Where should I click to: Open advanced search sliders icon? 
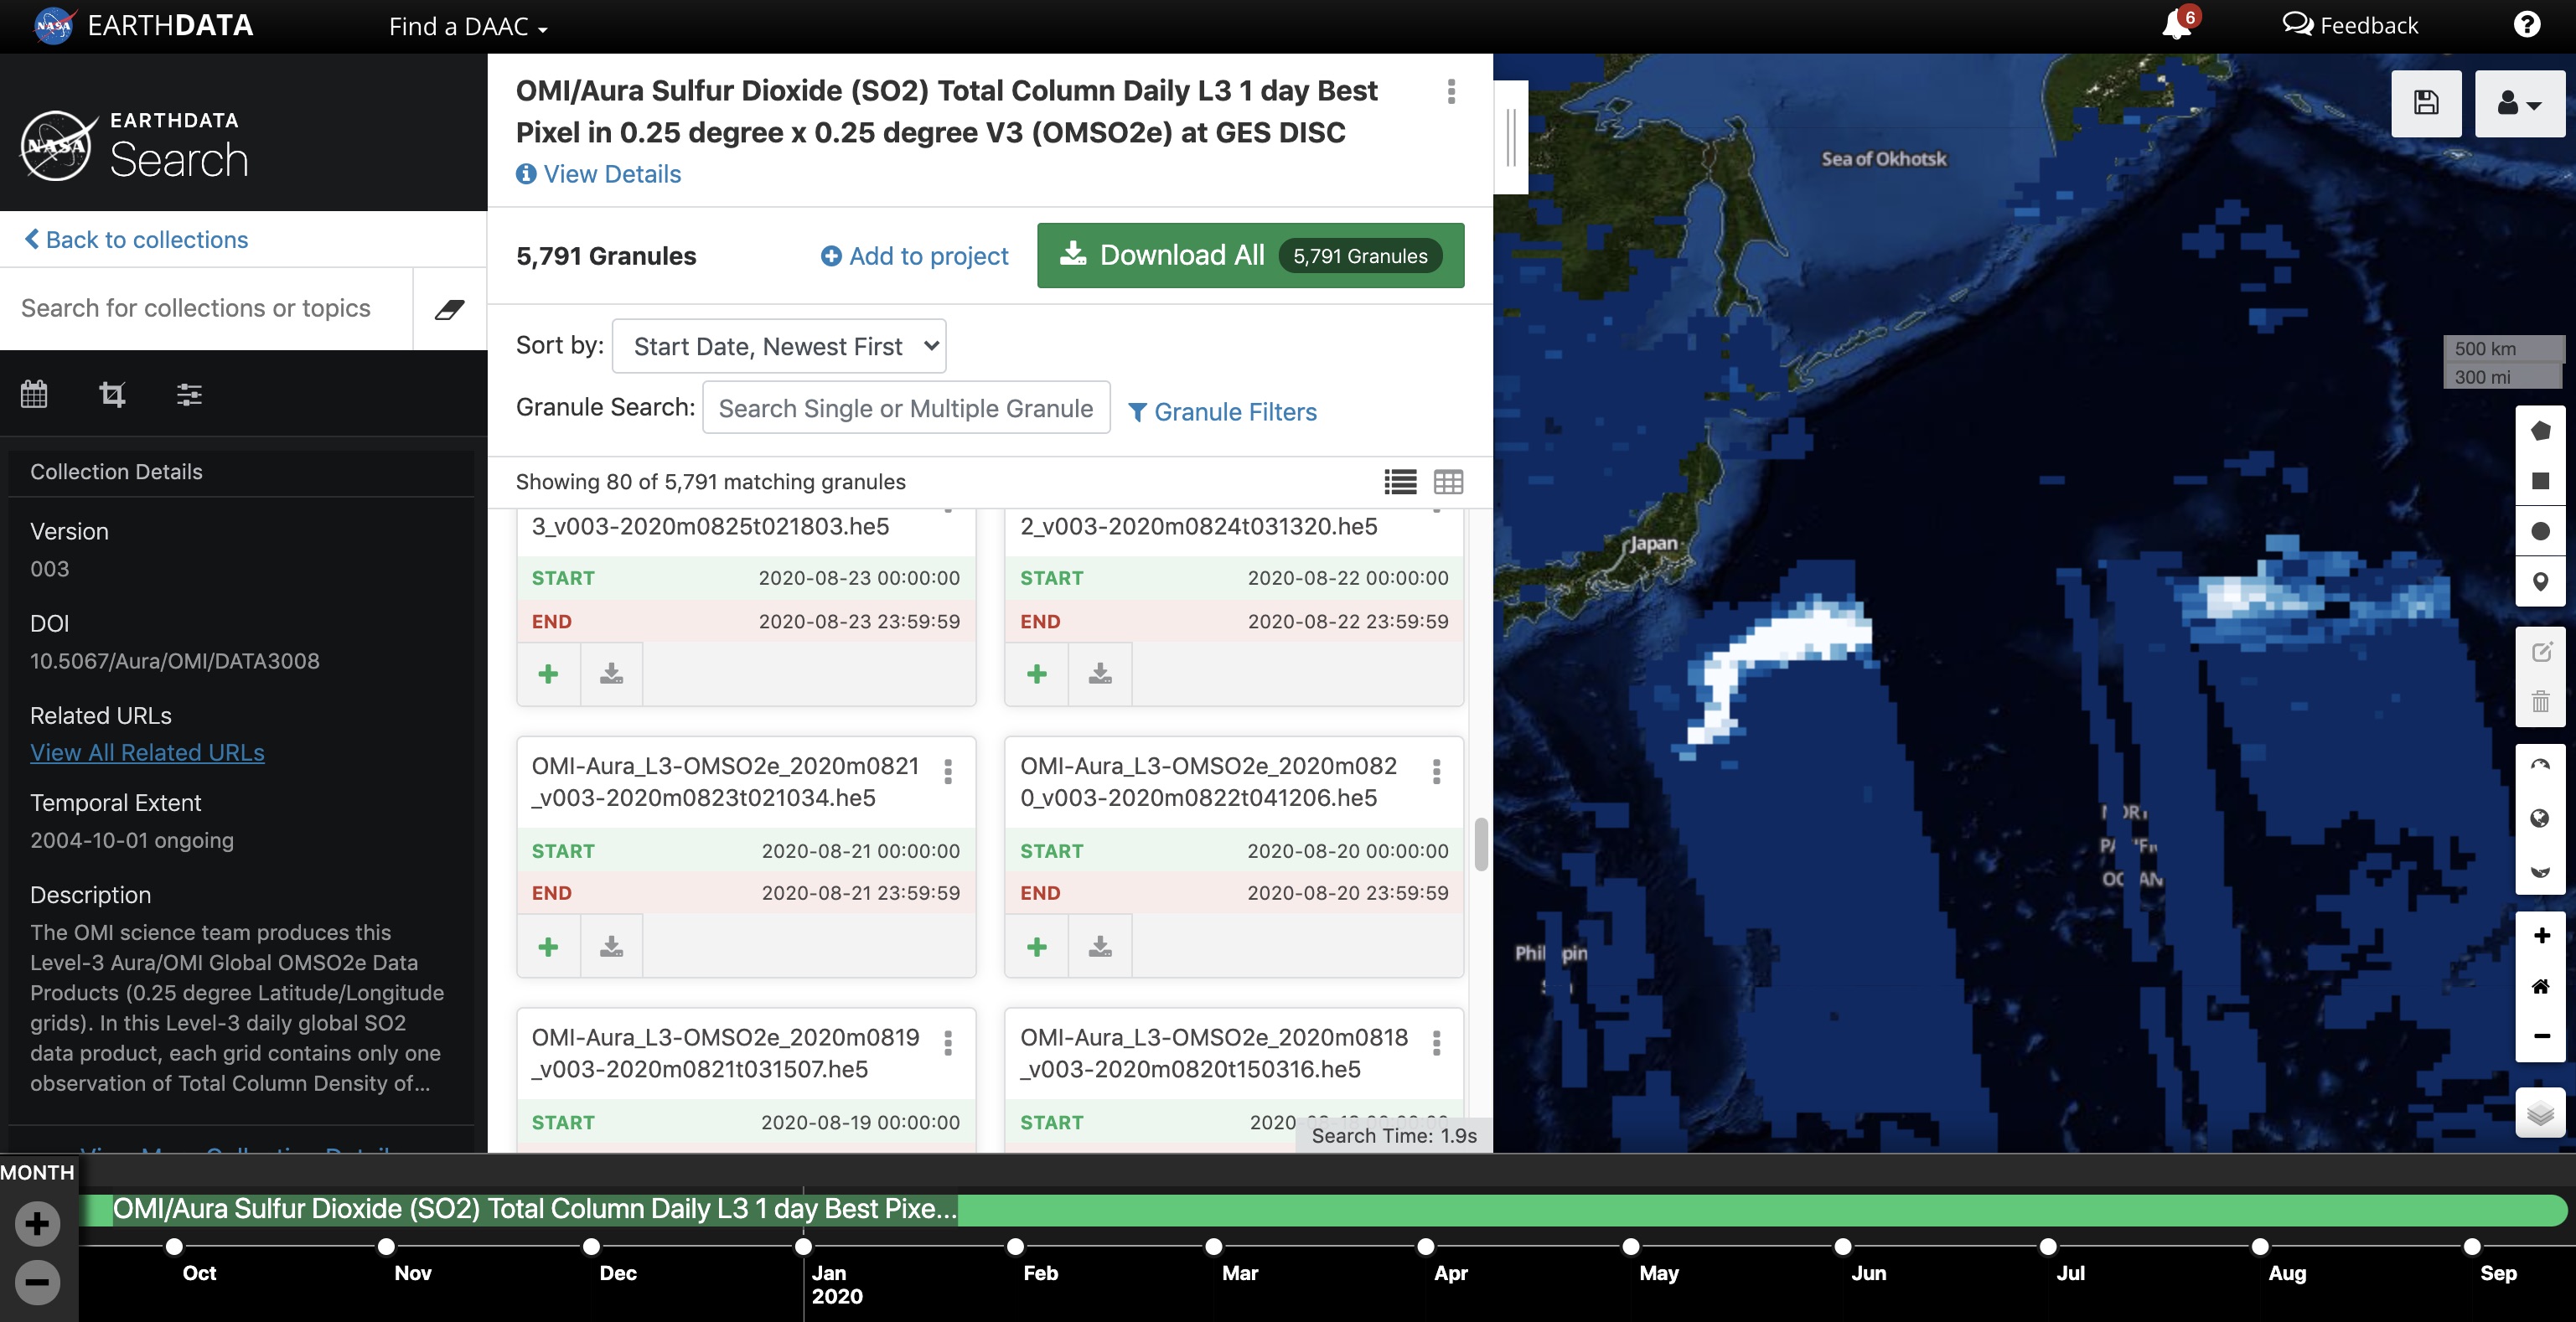point(189,394)
